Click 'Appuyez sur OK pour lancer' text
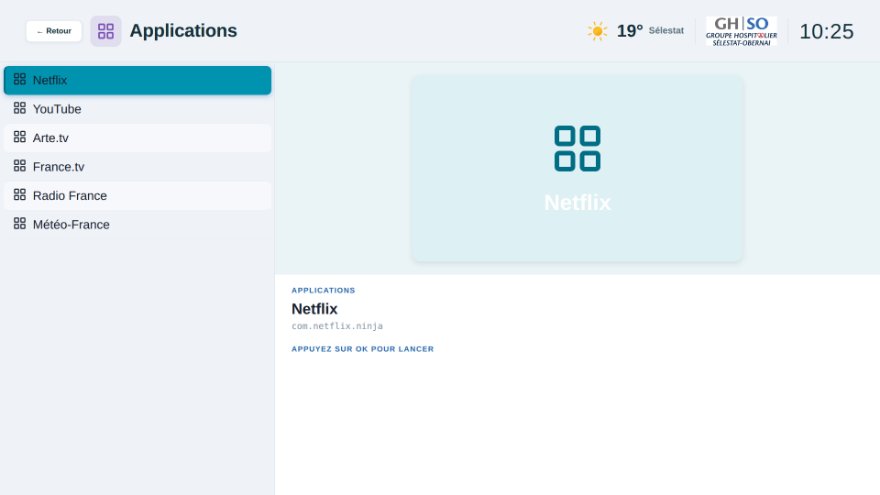 [x=363, y=349]
